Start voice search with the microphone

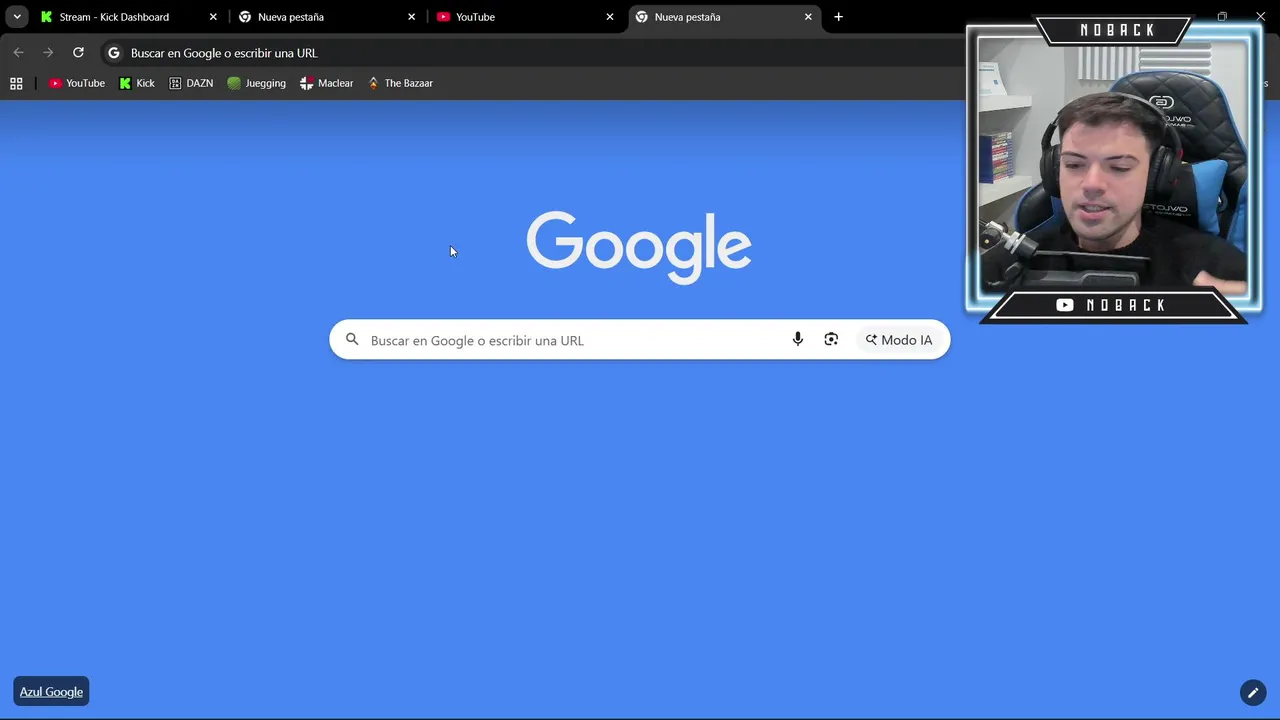point(798,340)
